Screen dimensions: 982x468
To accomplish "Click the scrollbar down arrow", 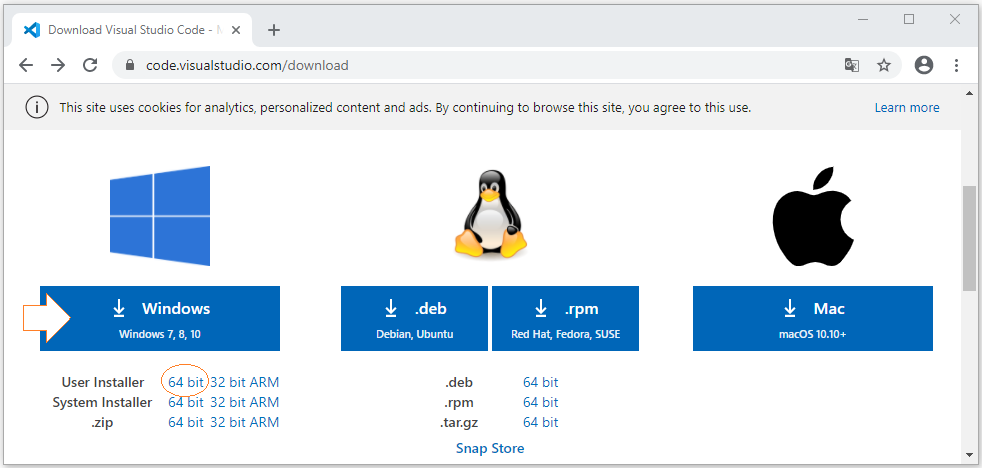I will point(969,455).
